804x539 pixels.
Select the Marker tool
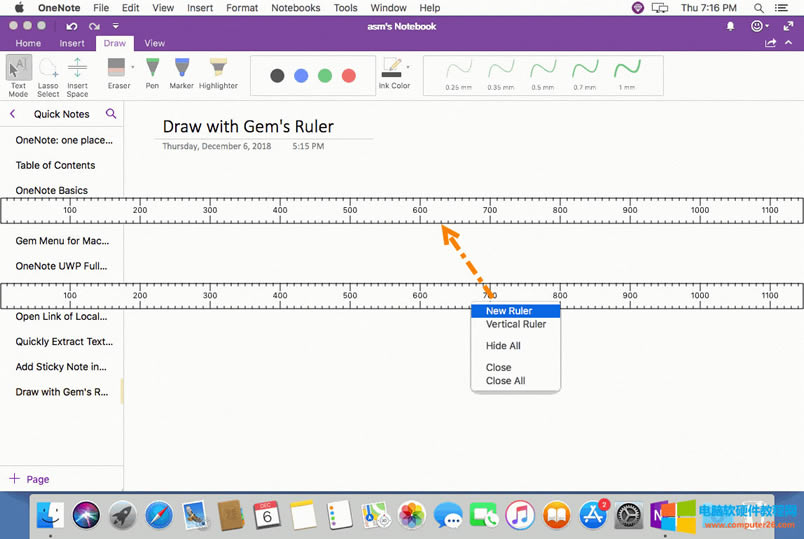click(181, 72)
